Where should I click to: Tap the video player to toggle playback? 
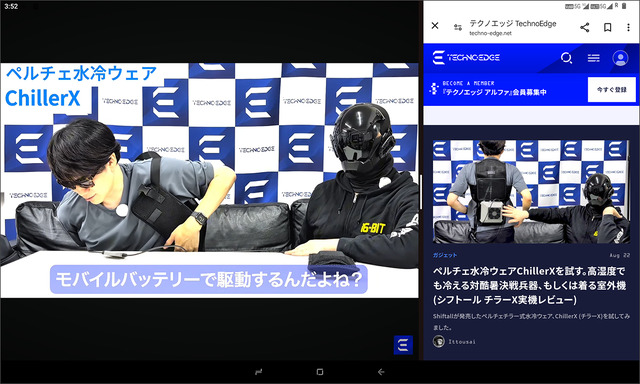point(209,180)
